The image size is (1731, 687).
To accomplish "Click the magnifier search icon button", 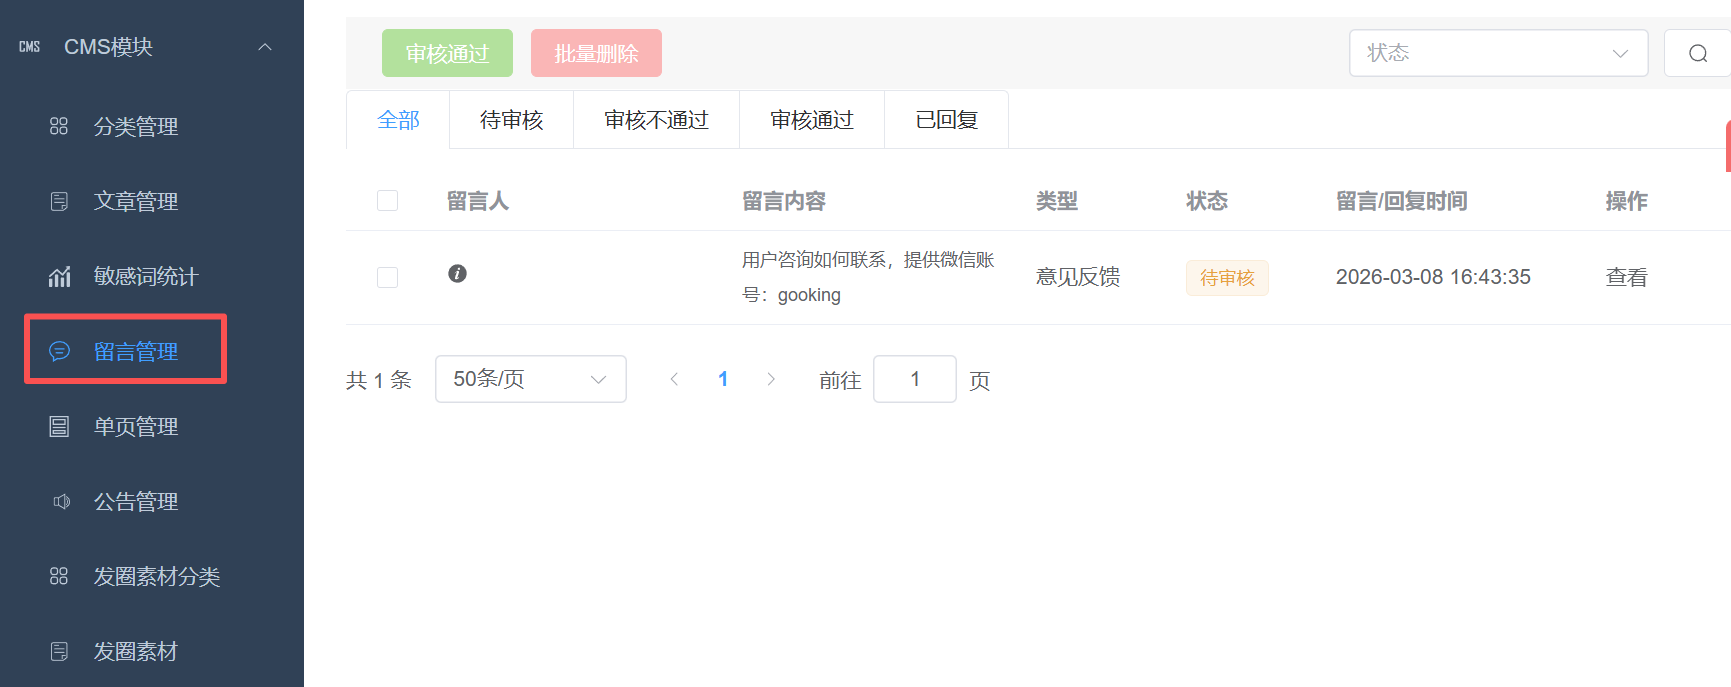I will pos(1697,54).
